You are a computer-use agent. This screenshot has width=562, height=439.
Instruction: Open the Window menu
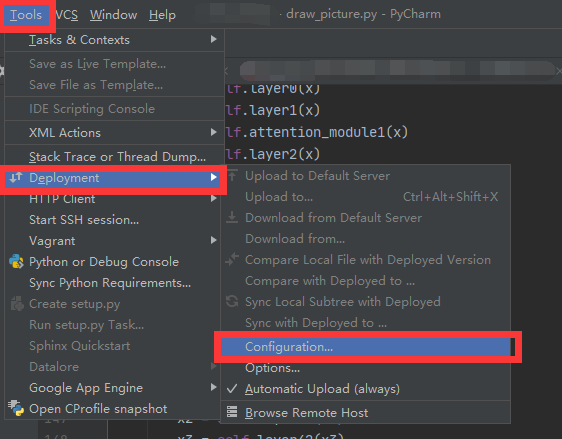[x=113, y=15]
